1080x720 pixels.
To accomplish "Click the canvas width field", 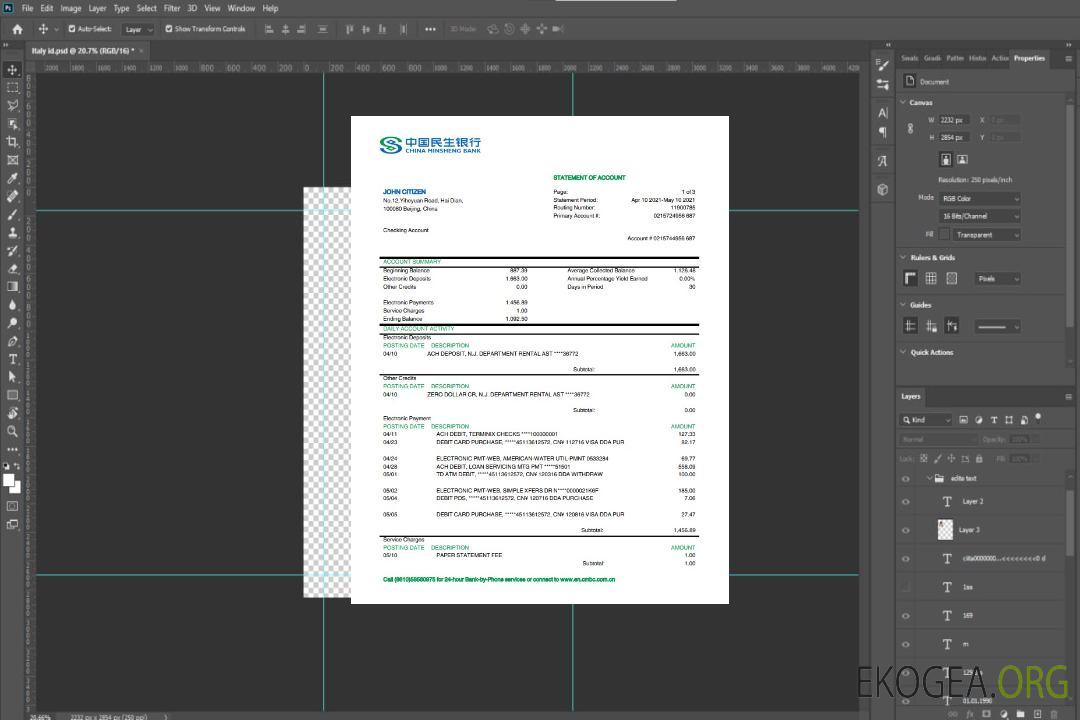I will pyautogui.click(x=954, y=120).
